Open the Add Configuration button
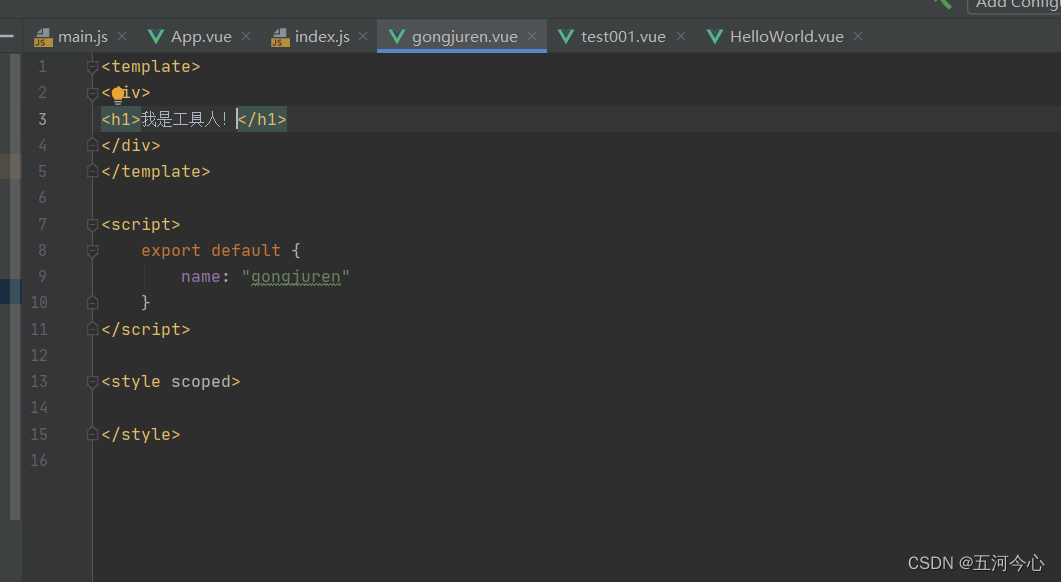Viewport: 1061px width, 582px height. pyautogui.click(x=1015, y=4)
